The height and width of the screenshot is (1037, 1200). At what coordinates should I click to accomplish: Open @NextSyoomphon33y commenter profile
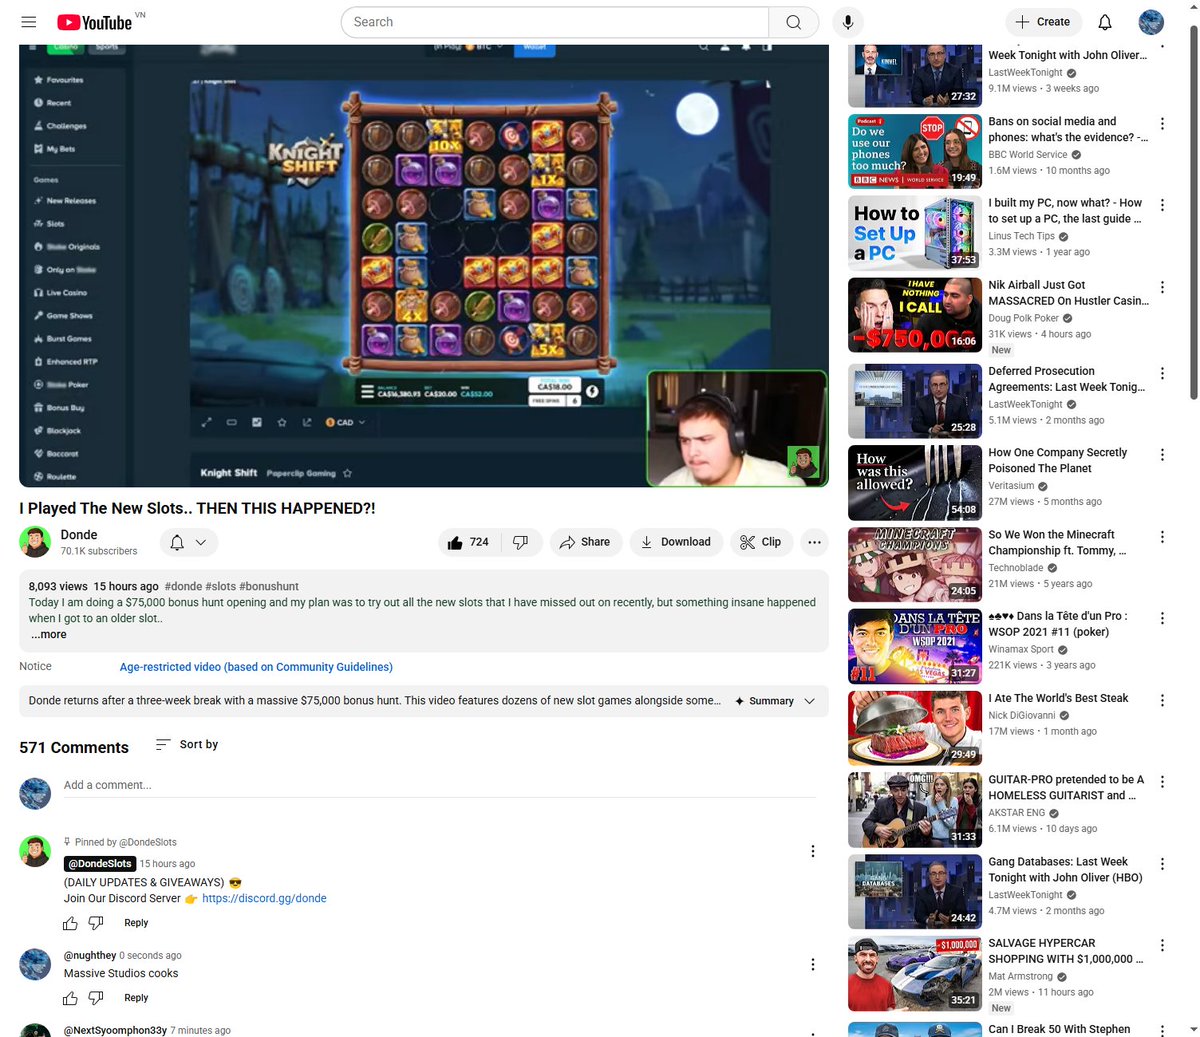115,1030
